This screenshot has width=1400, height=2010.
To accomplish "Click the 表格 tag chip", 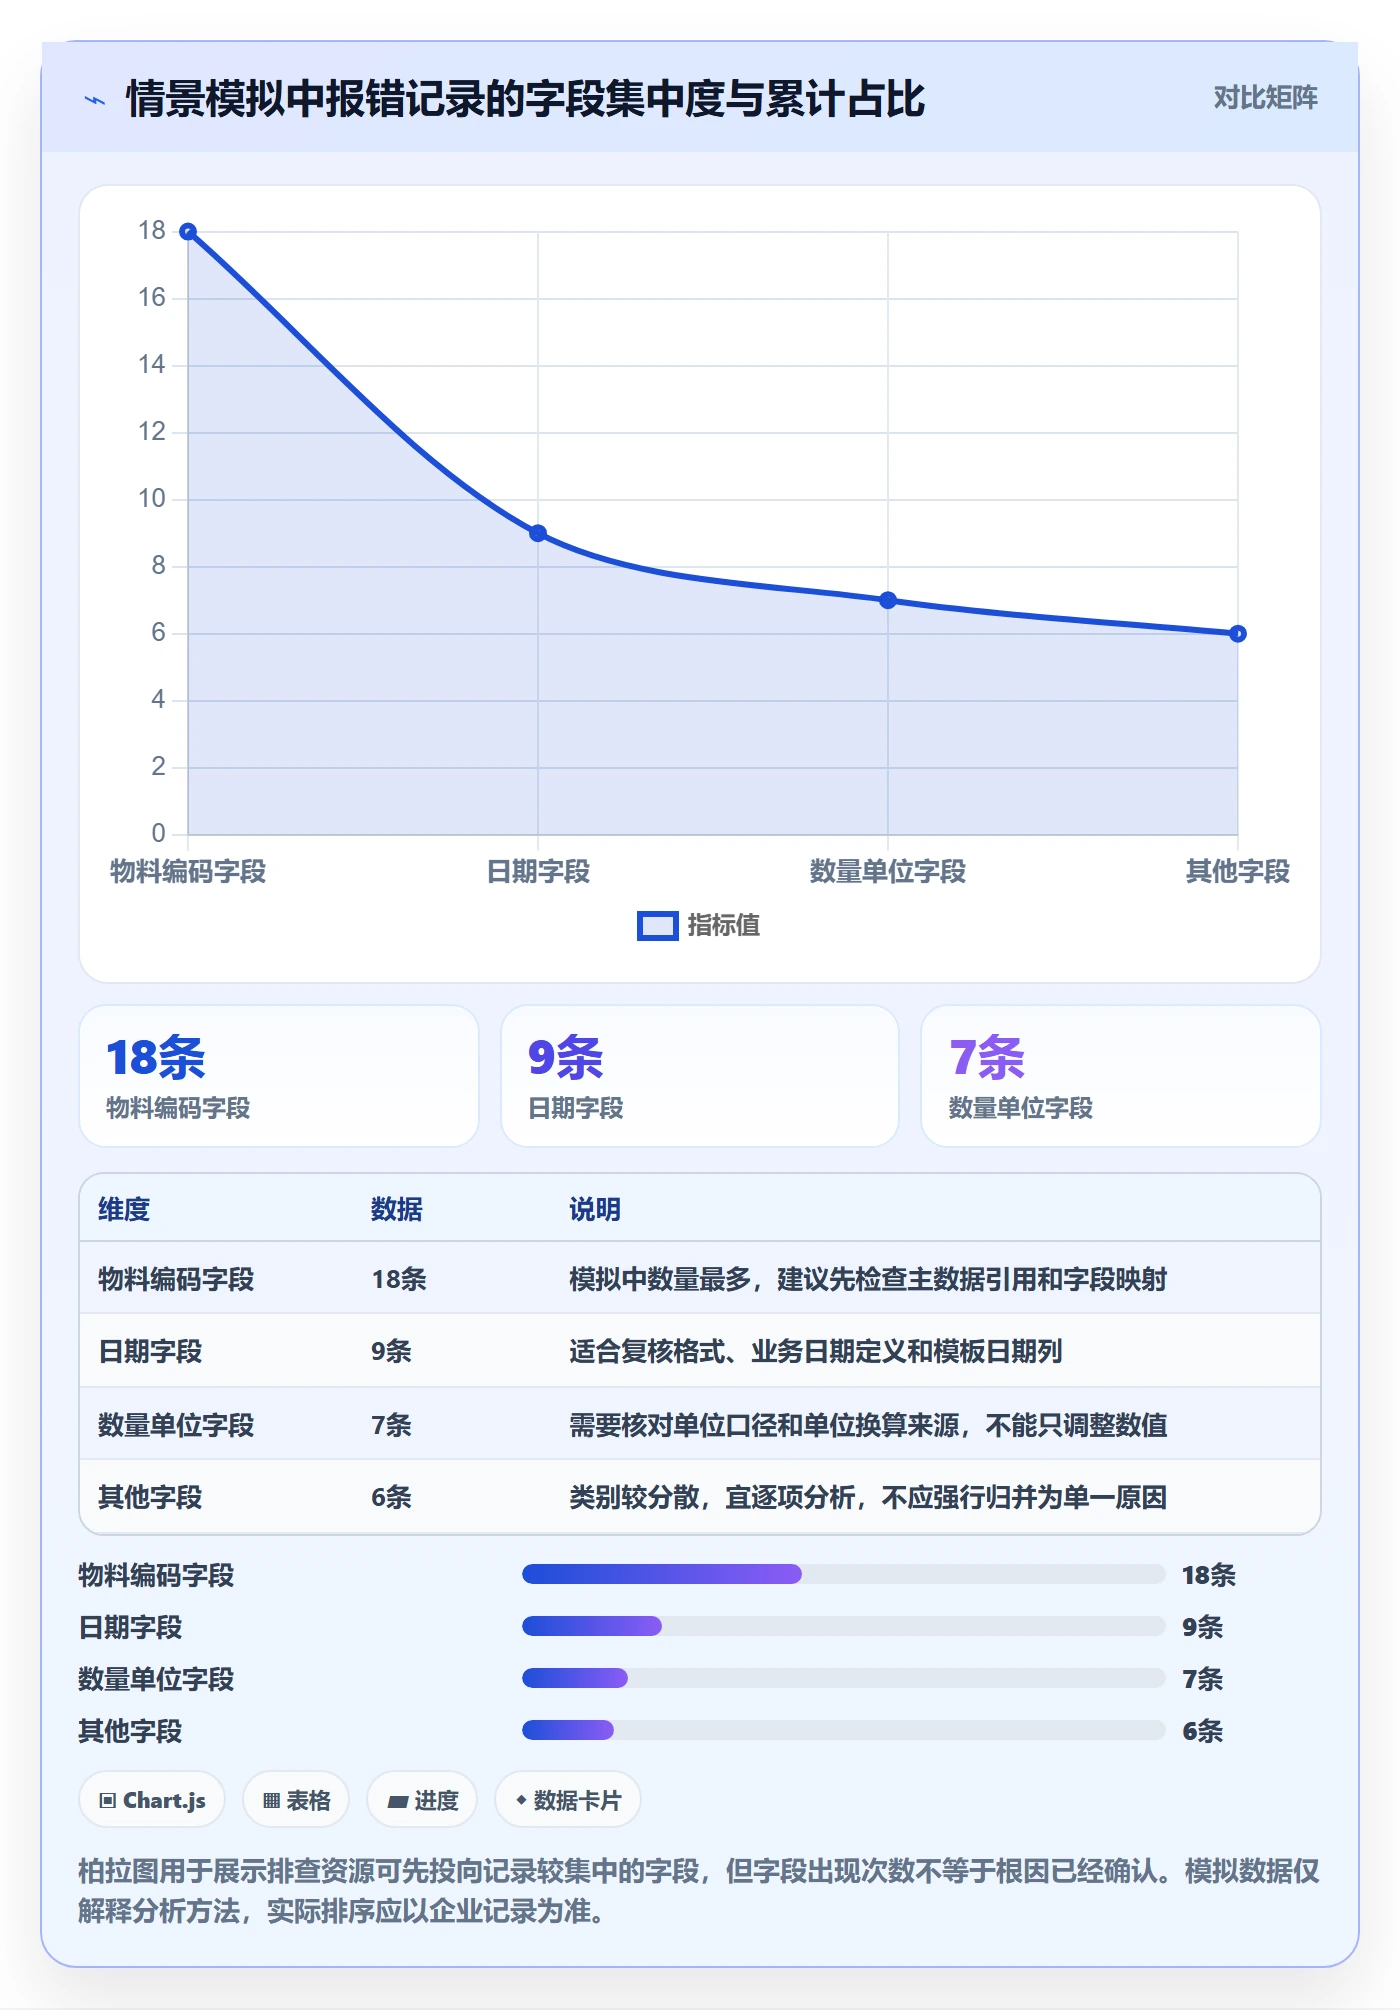I will (x=296, y=1800).
